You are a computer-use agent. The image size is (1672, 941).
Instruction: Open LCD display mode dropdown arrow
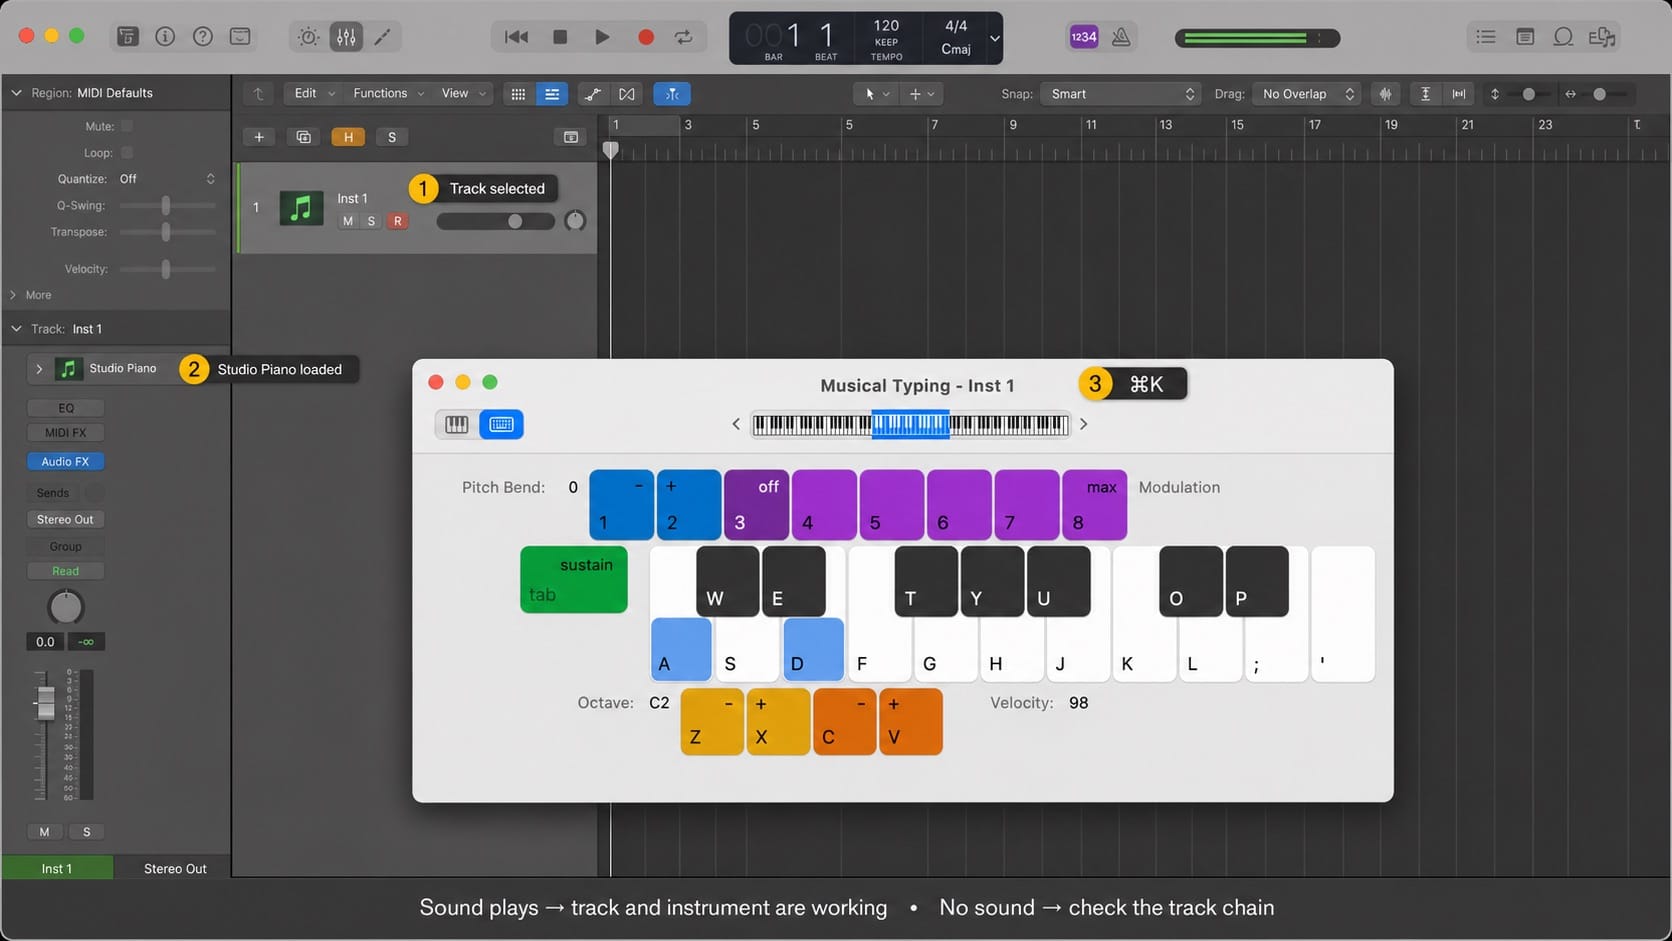coord(994,38)
